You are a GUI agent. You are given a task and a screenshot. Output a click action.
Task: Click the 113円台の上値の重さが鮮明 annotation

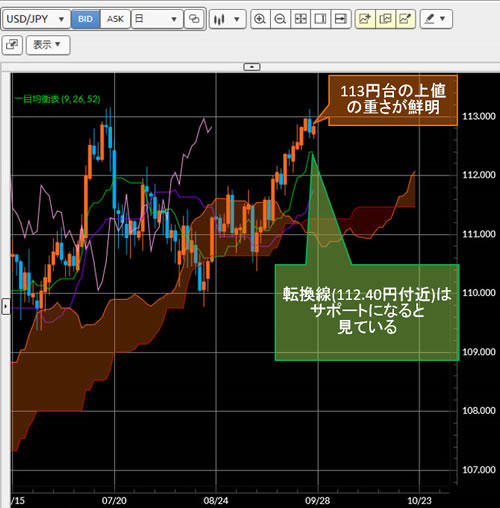tap(393, 100)
